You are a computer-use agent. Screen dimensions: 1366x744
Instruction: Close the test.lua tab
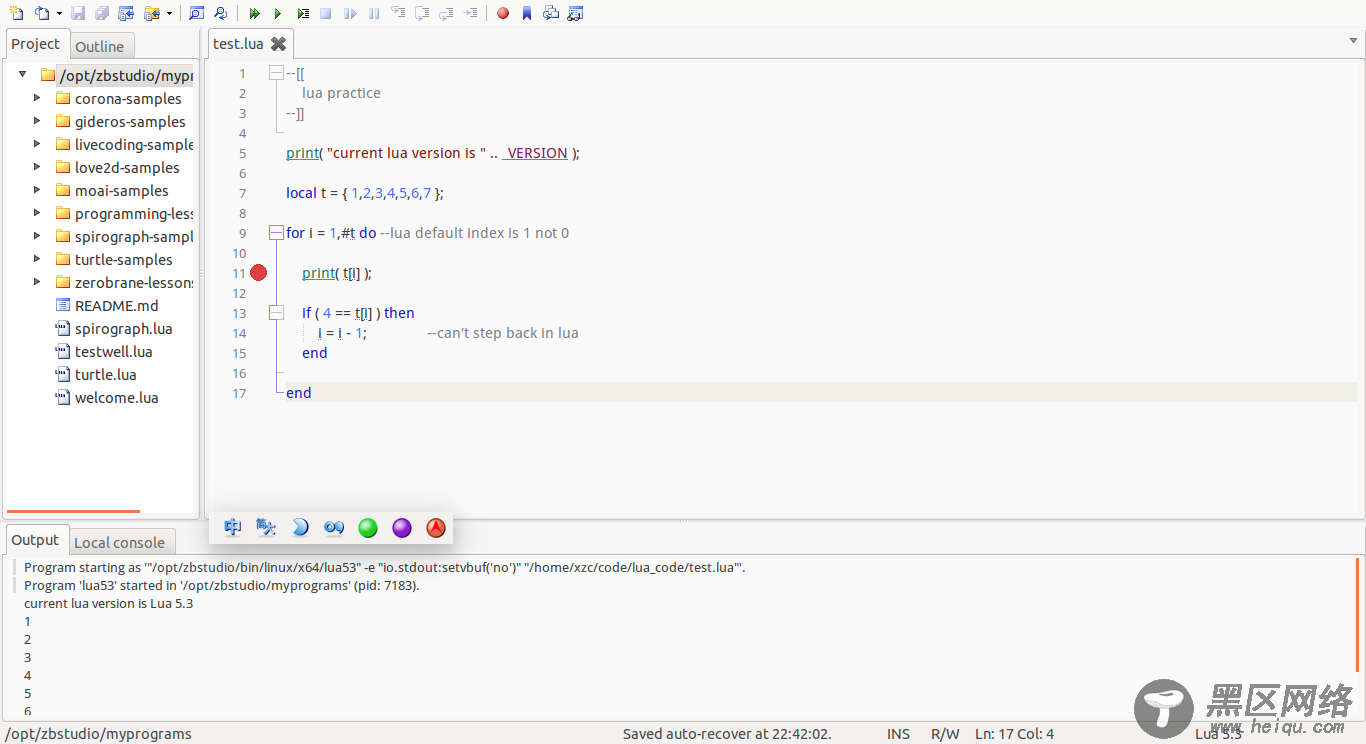pos(279,44)
